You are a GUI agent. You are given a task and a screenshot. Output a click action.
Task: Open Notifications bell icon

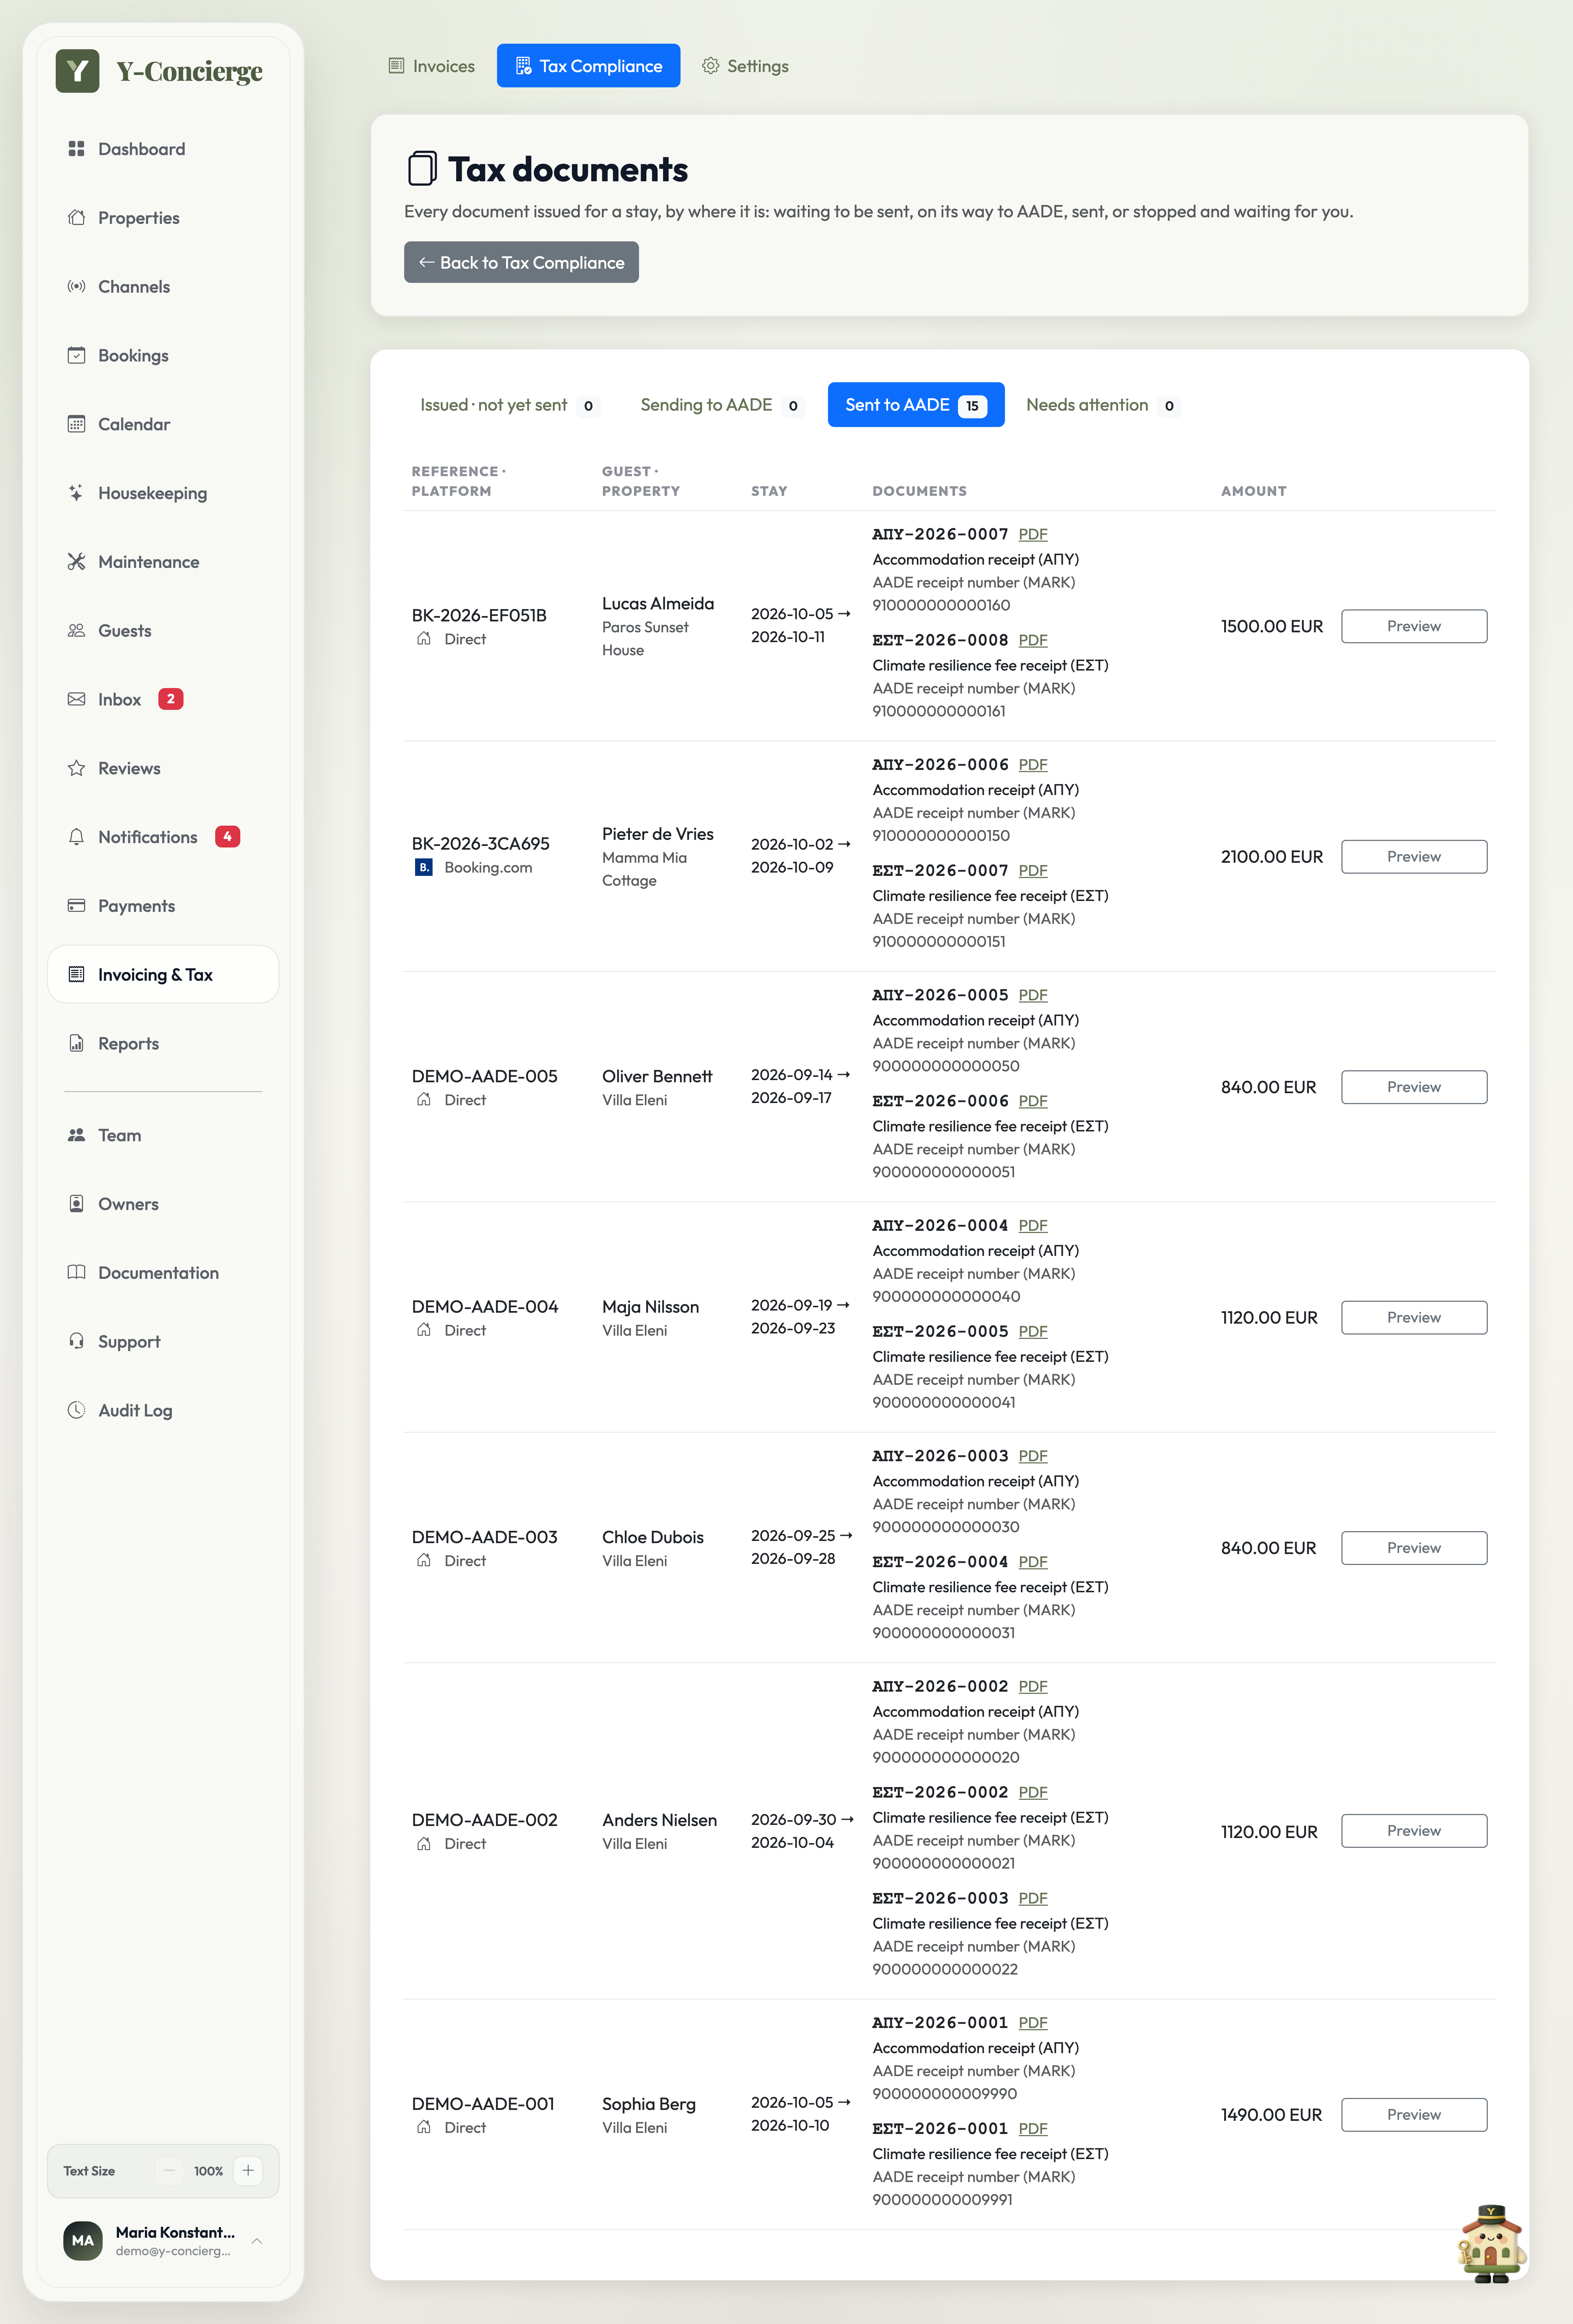click(76, 837)
